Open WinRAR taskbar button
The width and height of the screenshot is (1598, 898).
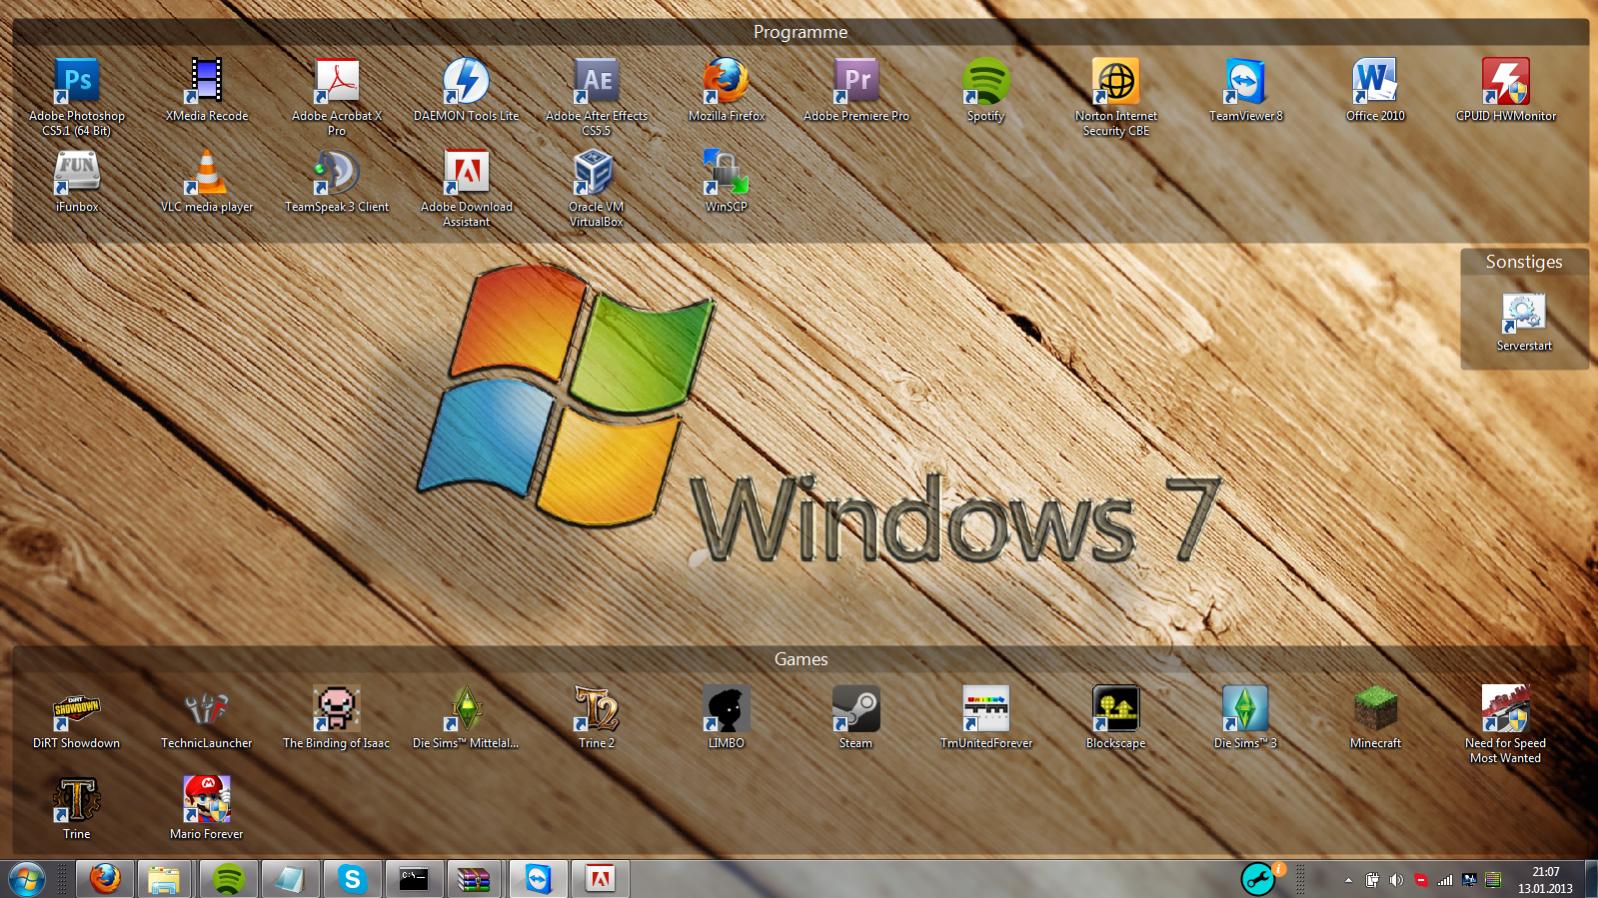[x=476, y=879]
